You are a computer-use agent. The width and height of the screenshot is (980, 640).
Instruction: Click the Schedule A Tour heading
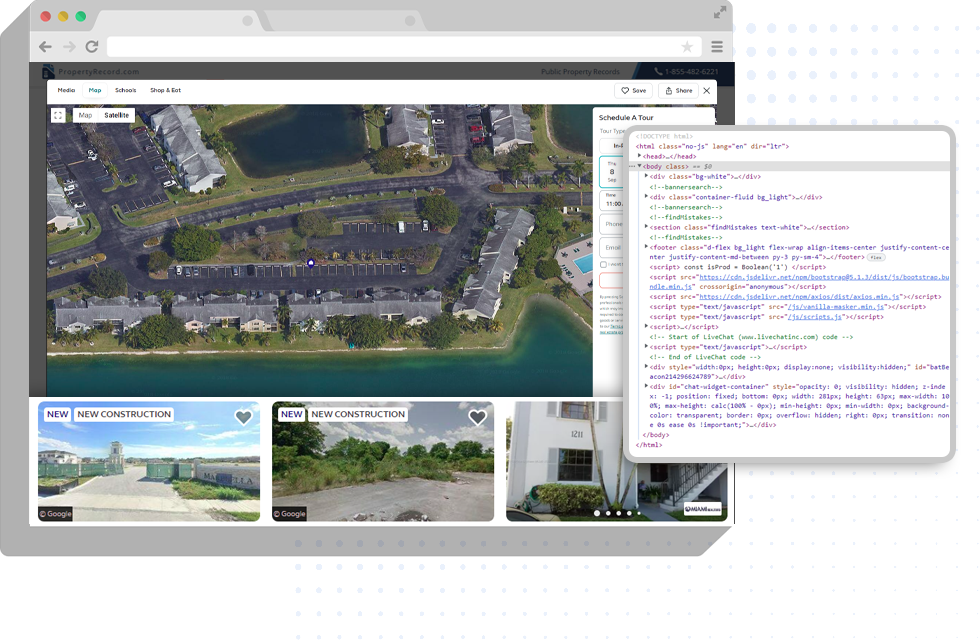pyautogui.click(x=626, y=118)
